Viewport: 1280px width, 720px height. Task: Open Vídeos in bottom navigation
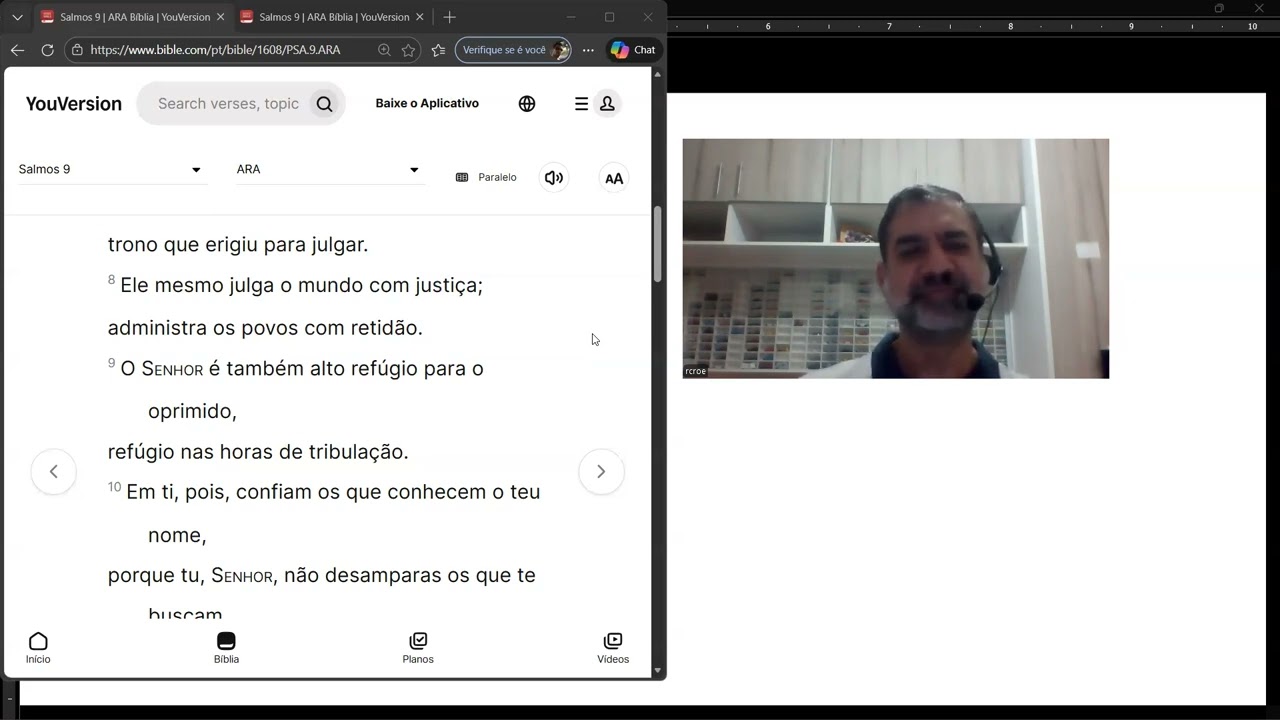613,648
